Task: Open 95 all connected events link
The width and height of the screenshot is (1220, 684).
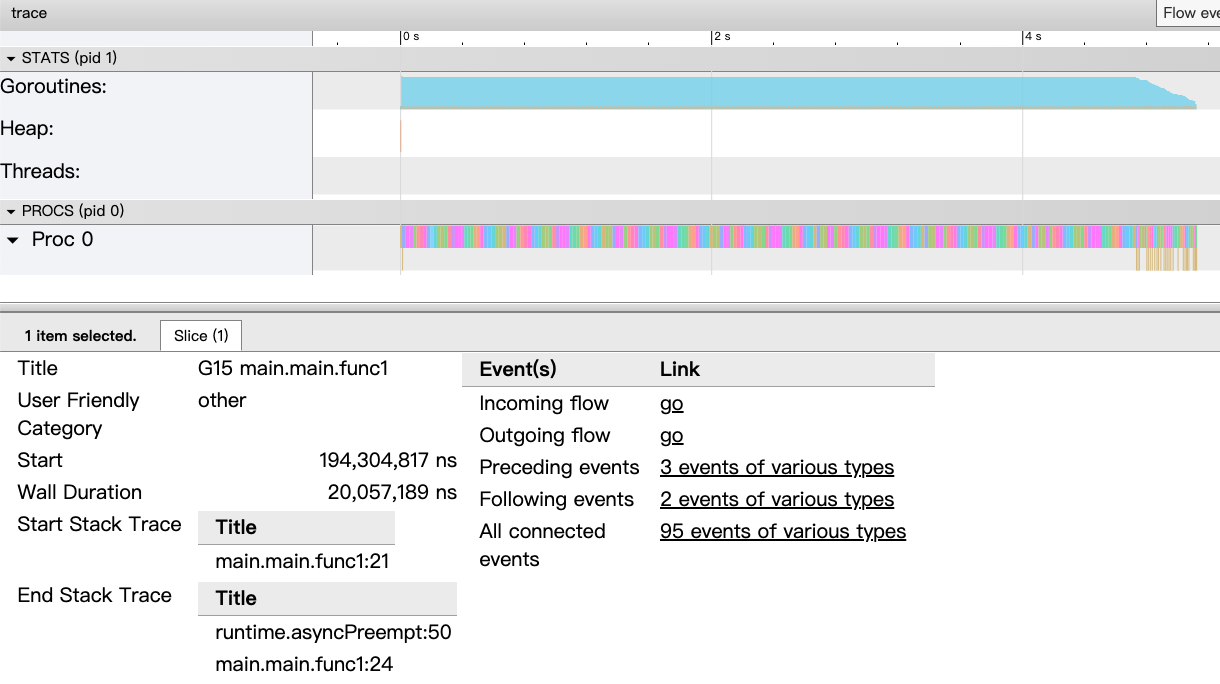Action: point(783,531)
